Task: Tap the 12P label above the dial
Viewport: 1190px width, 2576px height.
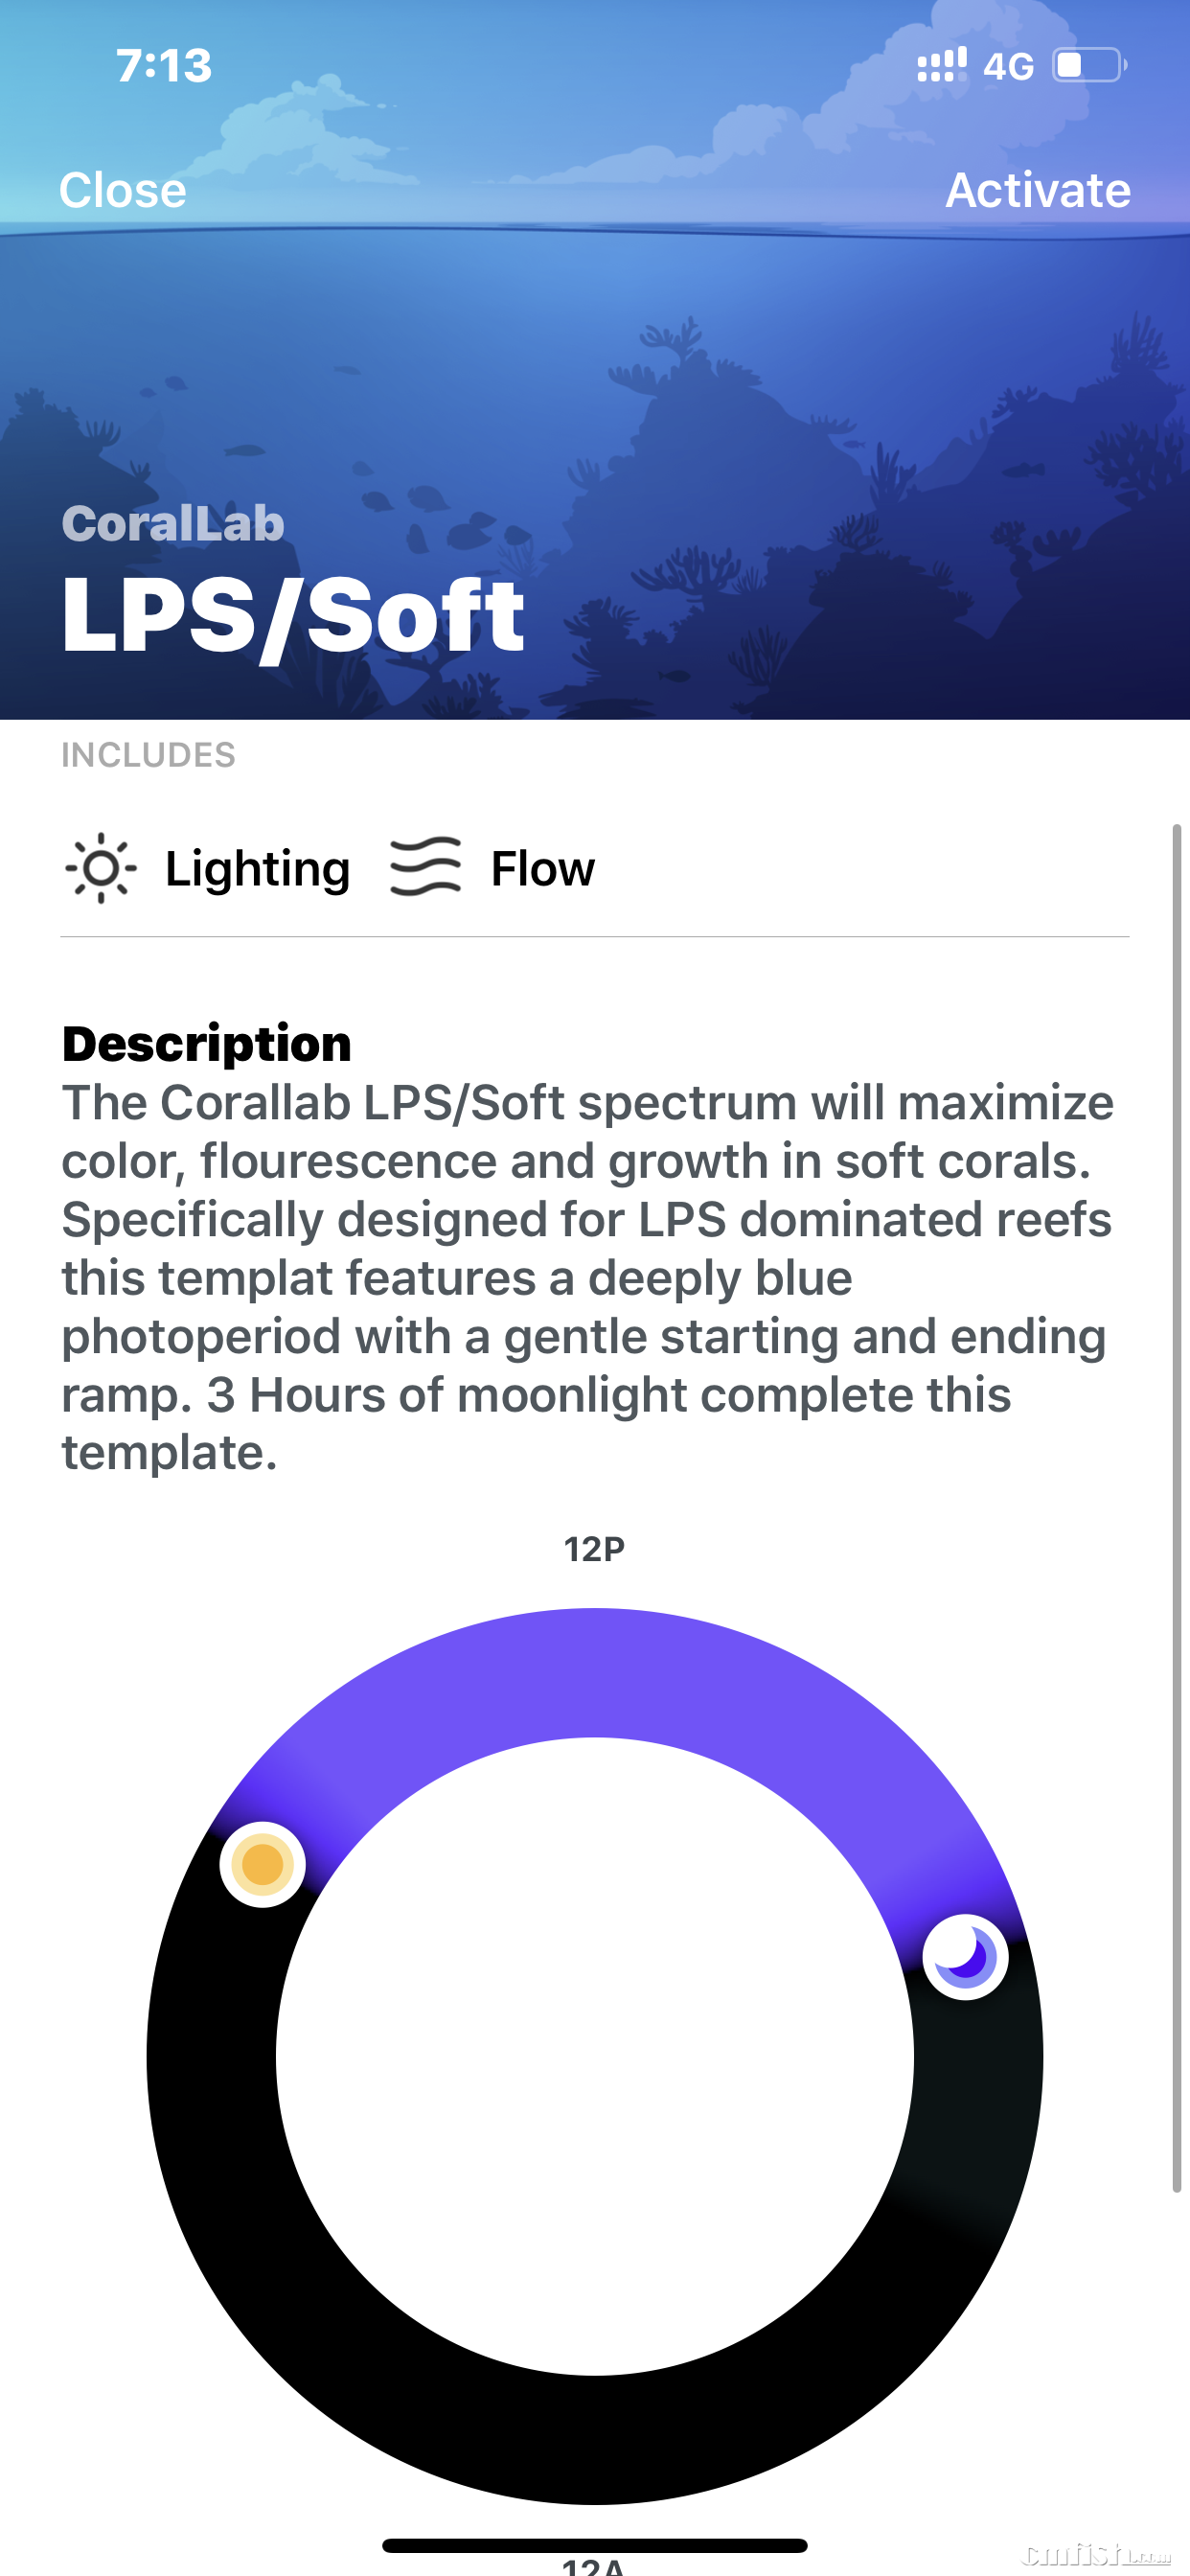Action: pyautogui.click(x=594, y=1549)
